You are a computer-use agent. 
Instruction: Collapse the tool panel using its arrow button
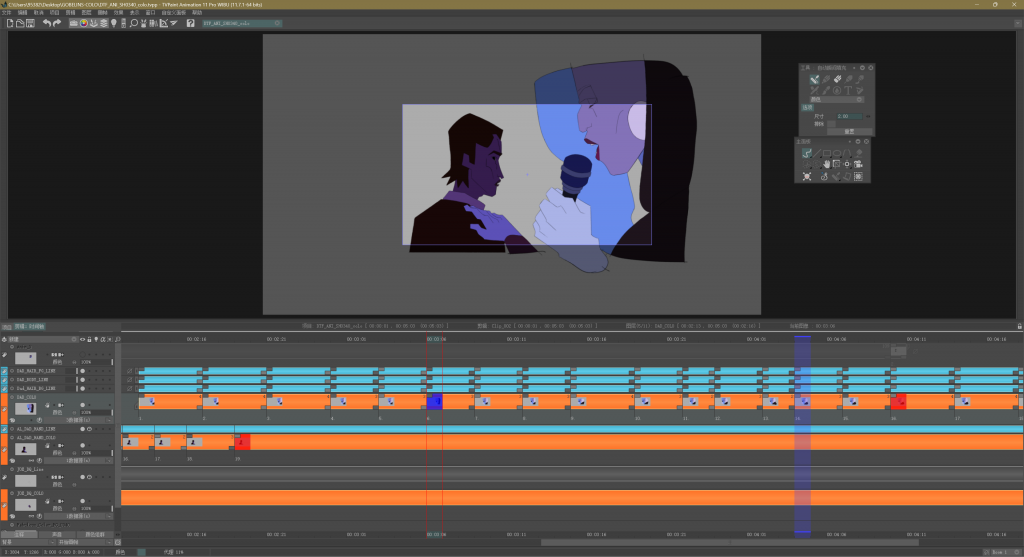pyautogui.click(x=861, y=67)
